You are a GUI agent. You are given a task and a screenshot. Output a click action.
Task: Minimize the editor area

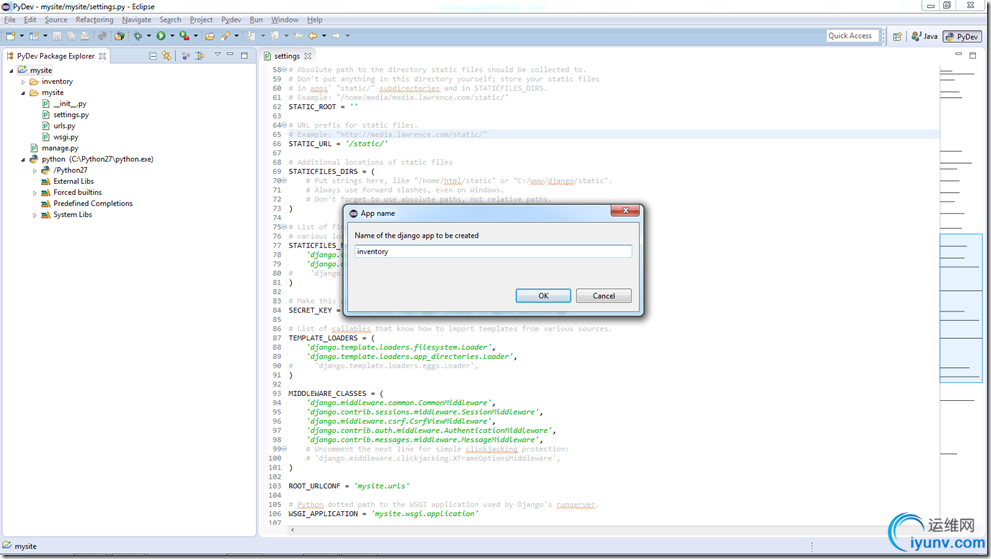(x=958, y=55)
